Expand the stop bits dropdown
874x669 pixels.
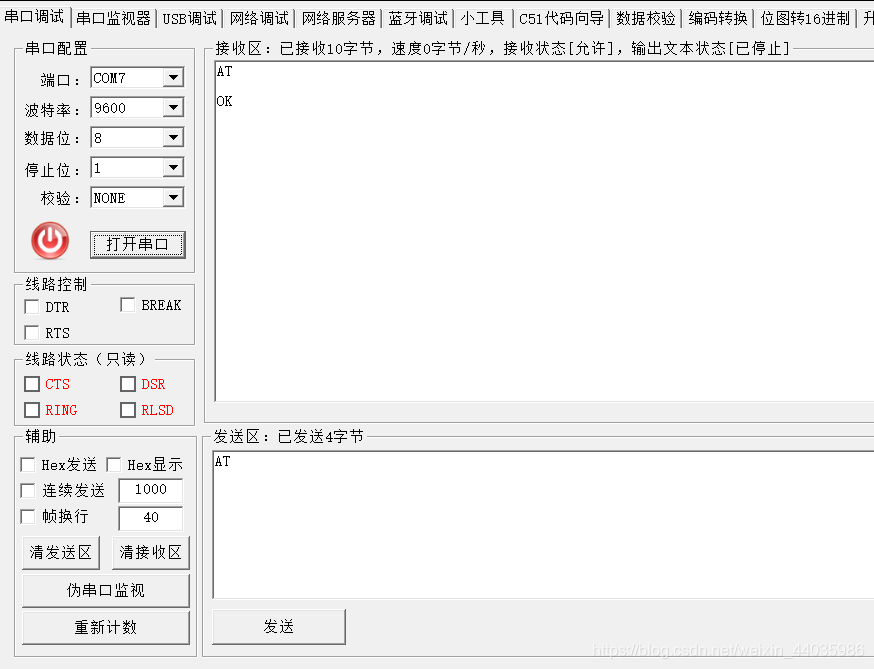coord(173,168)
